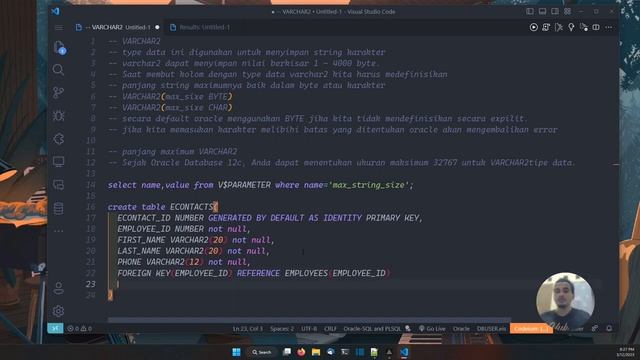The image size is (640, 360).
Task: Click line number 23 in the gutter
Action: [91, 284]
